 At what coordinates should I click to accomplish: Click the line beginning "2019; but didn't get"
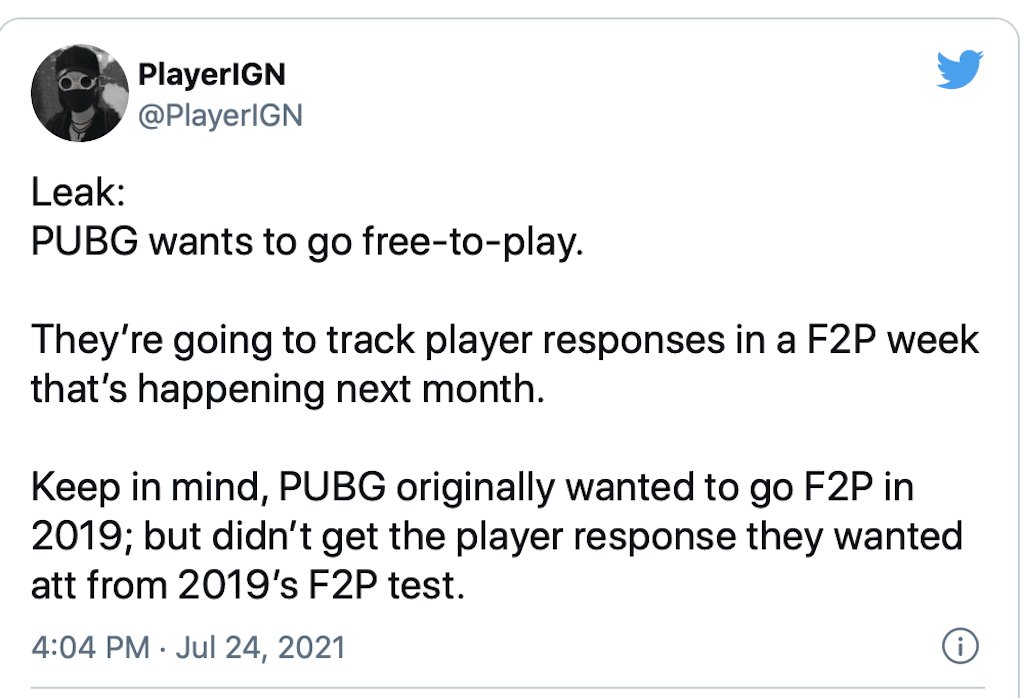[x=496, y=536]
